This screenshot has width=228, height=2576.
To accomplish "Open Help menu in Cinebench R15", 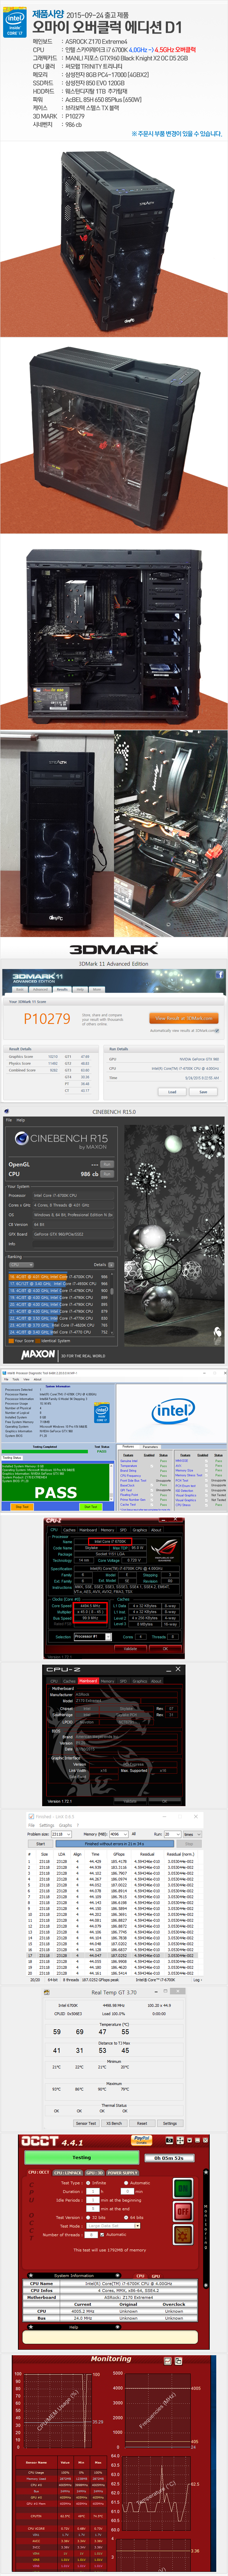I will pos(21,1120).
